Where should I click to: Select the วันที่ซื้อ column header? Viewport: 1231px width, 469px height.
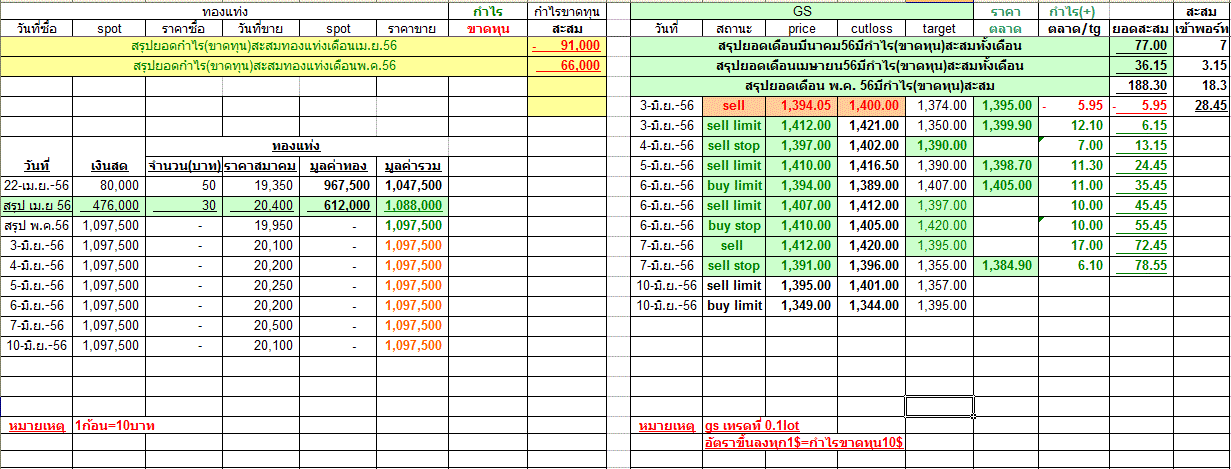[x=37, y=28]
